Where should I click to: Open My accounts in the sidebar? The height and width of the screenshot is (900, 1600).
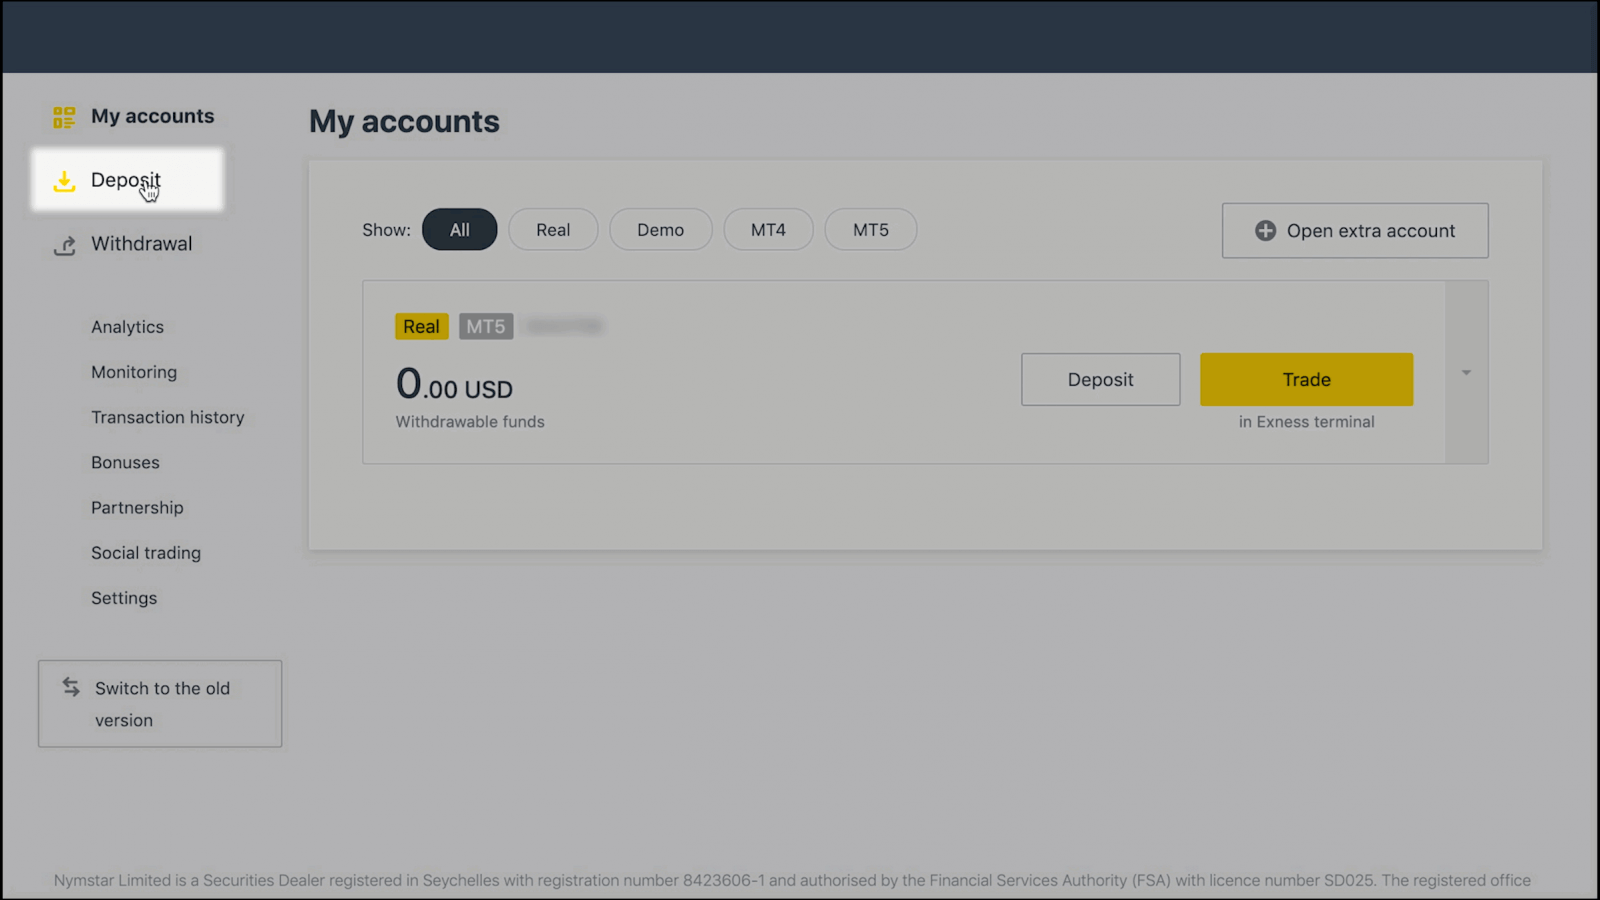152,116
